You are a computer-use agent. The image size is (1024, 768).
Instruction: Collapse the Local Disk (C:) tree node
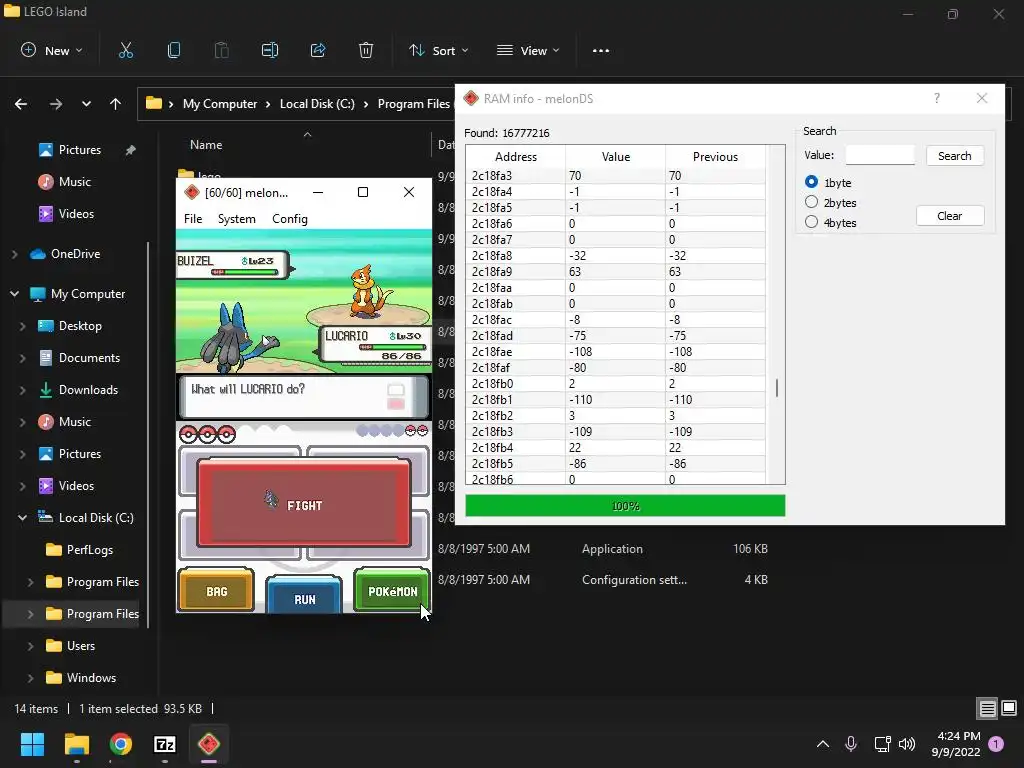(22, 518)
